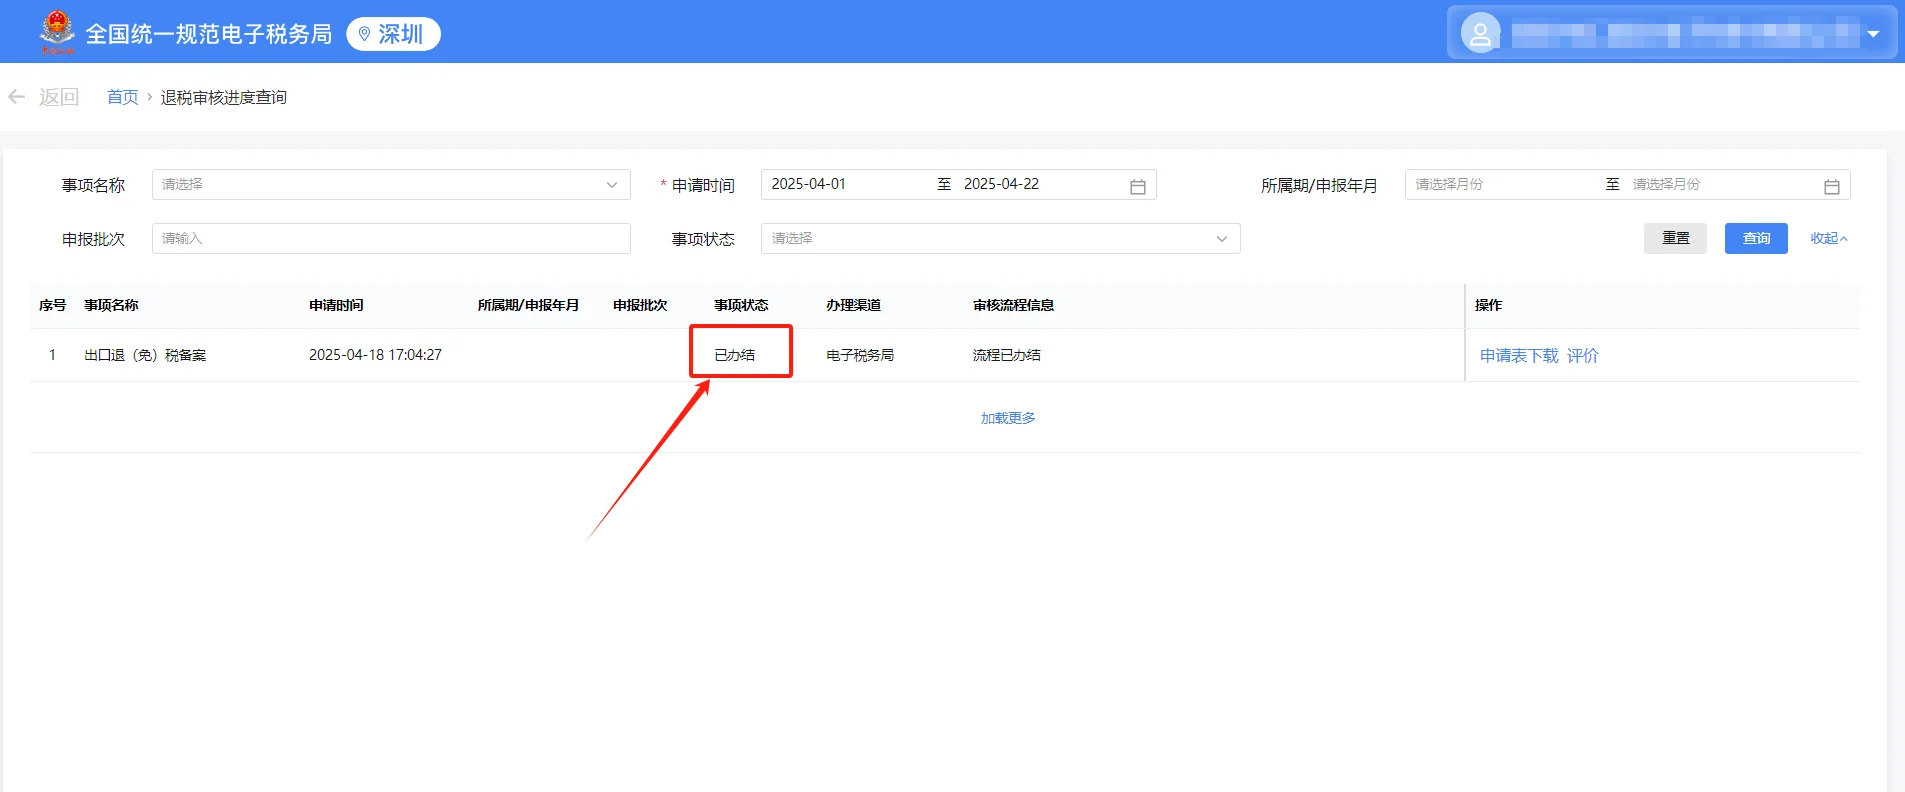This screenshot has height=792, width=1905.
Task: Go back with the 返回 link
Action: point(59,97)
